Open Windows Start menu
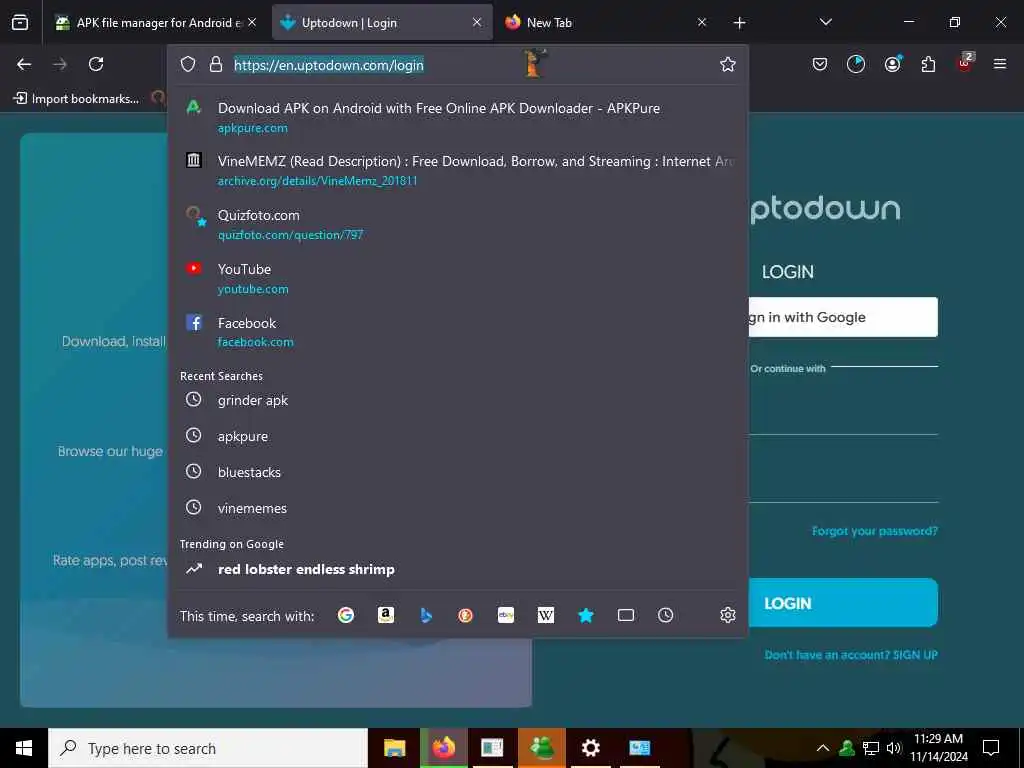Image resolution: width=1024 pixels, height=768 pixels. 24,748
